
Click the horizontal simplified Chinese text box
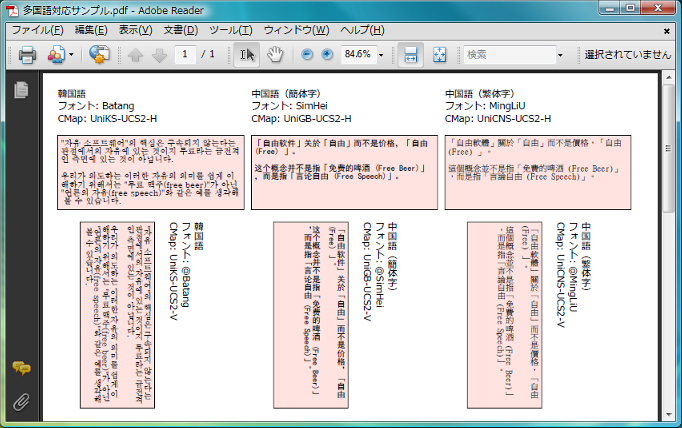point(344,172)
